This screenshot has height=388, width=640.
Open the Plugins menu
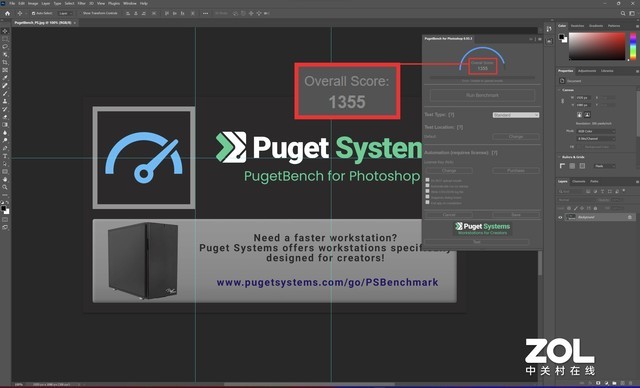coord(114,3)
